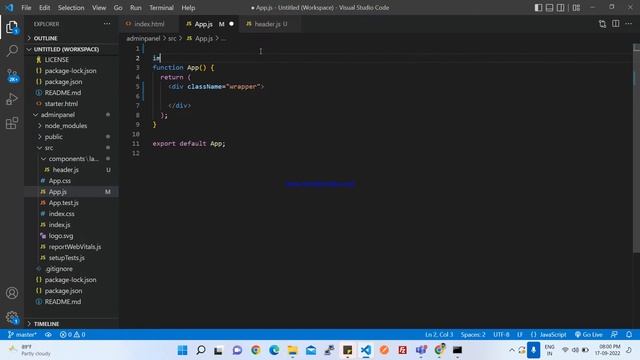The height and width of the screenshot is (360, 640).
Task: Open the Source Control view
Action: pyautogui.click(x=12, y=75)
